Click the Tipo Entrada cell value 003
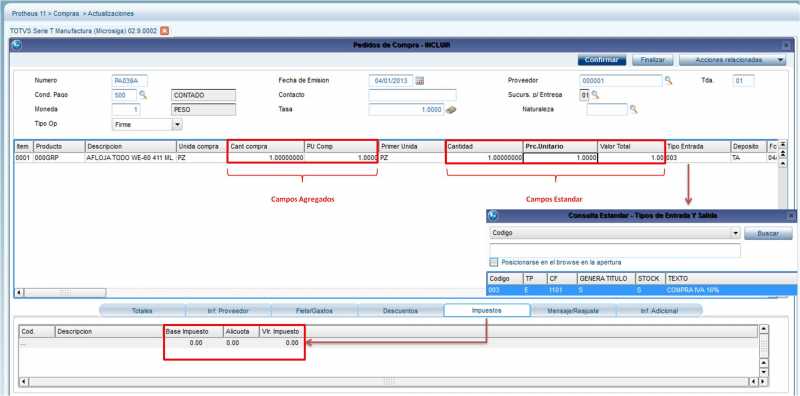The height and width of the screenshot is (396, 800). tap(697, 158)
